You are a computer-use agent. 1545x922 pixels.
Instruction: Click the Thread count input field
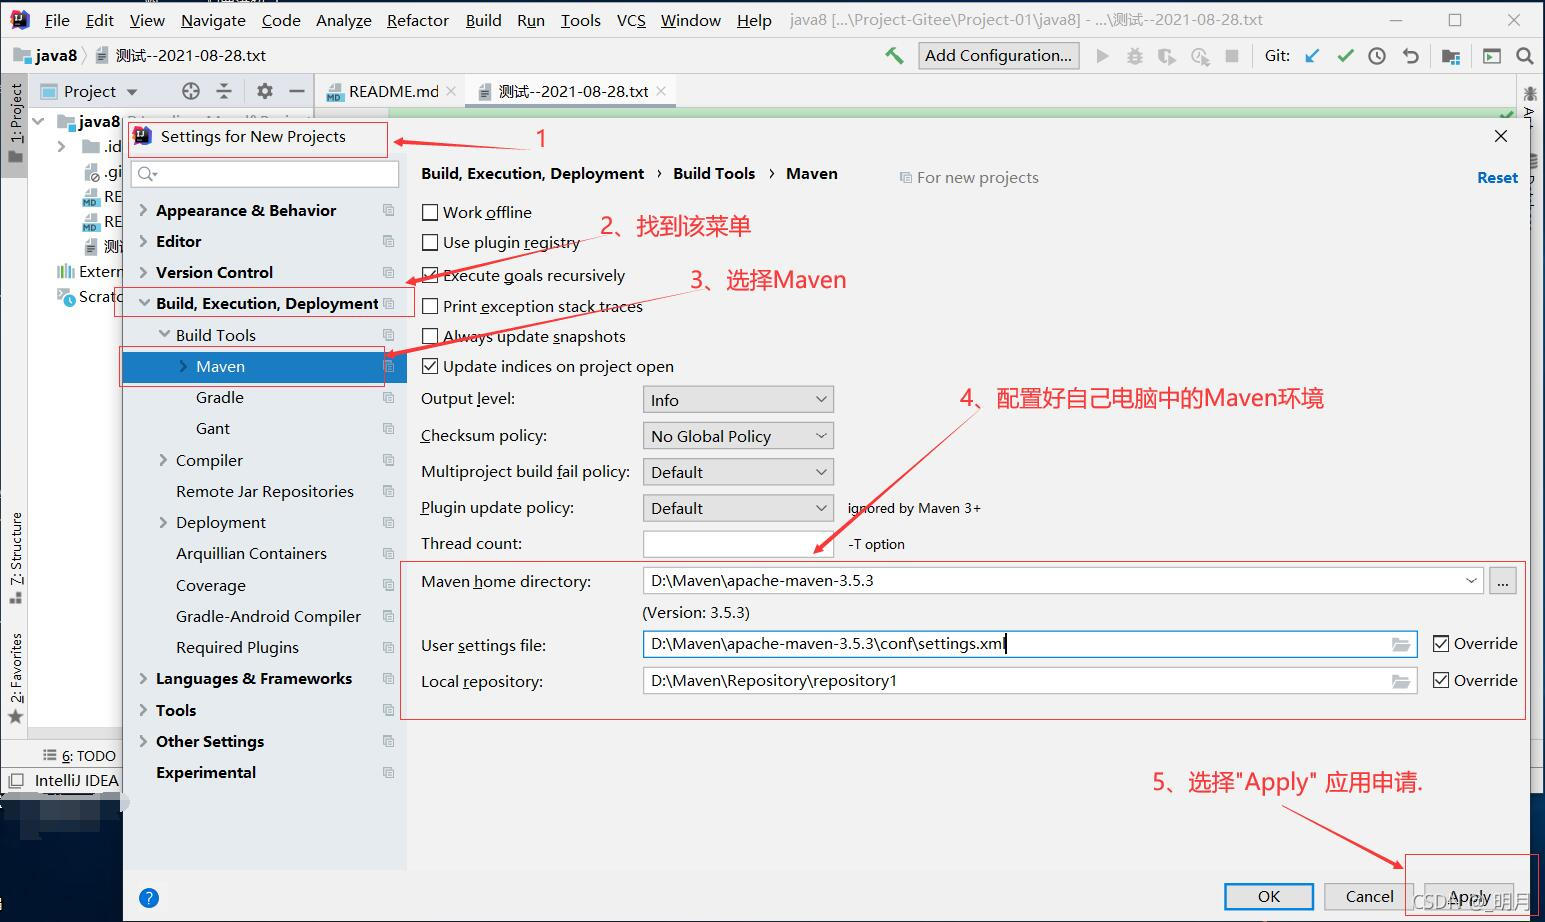(738, 544)
